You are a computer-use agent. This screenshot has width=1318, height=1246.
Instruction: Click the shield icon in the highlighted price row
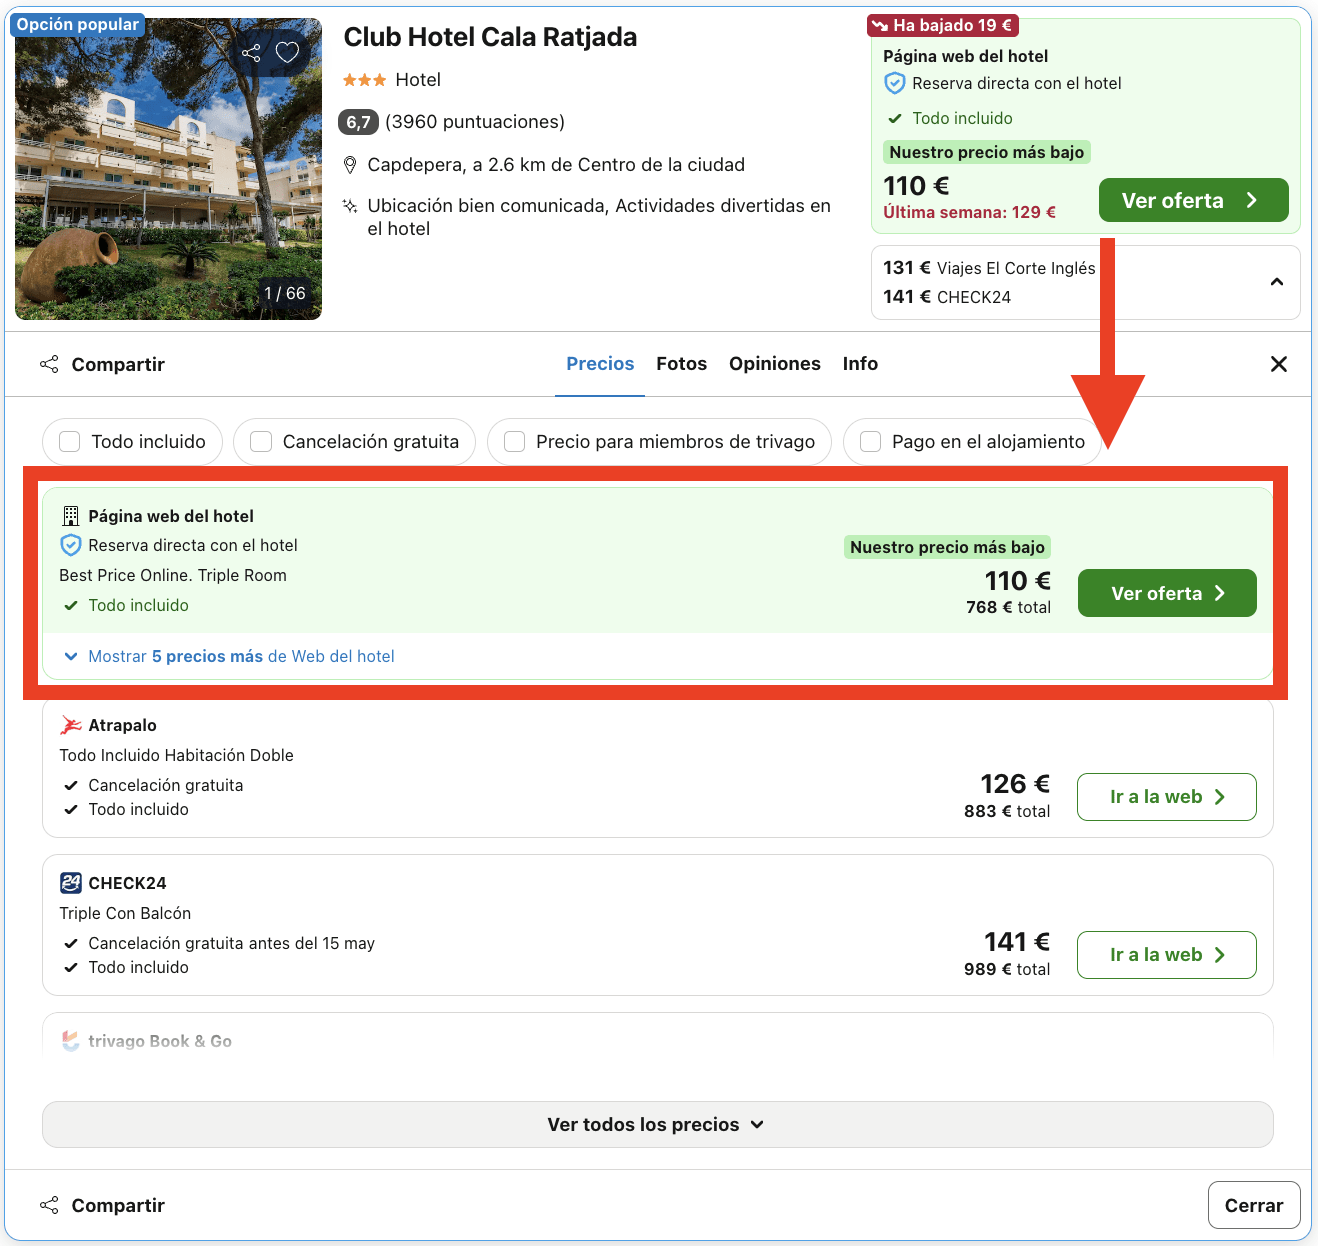pyautogui.click(x=70, y=545)
